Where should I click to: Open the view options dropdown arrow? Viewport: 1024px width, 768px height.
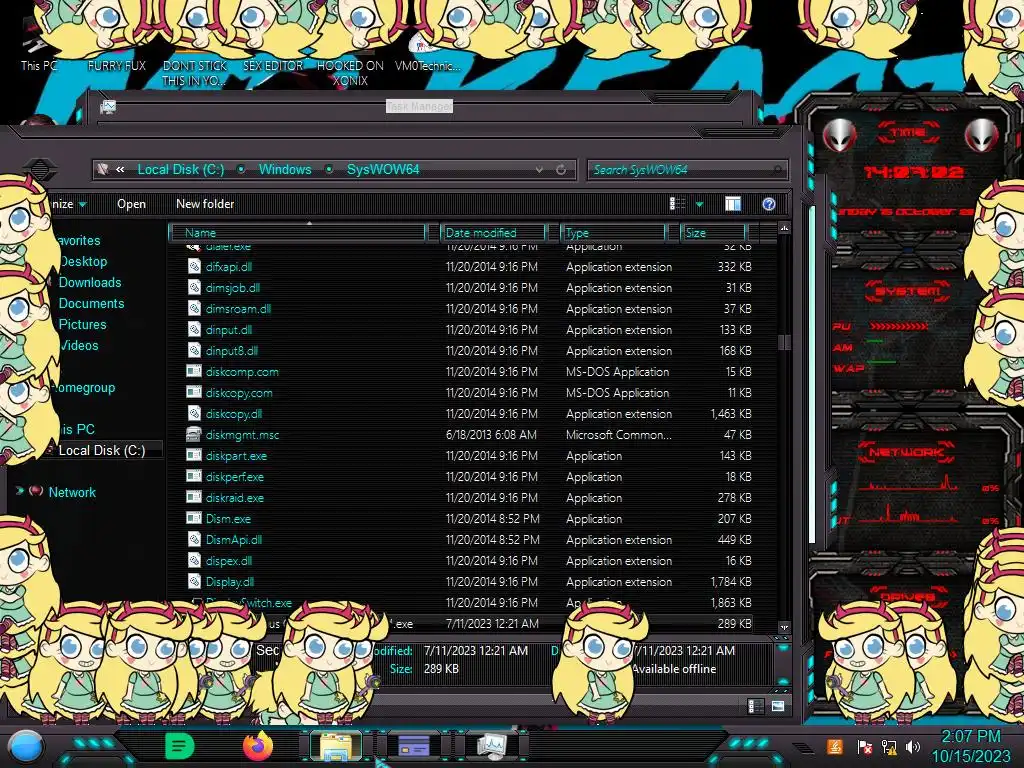click(699, 204)
